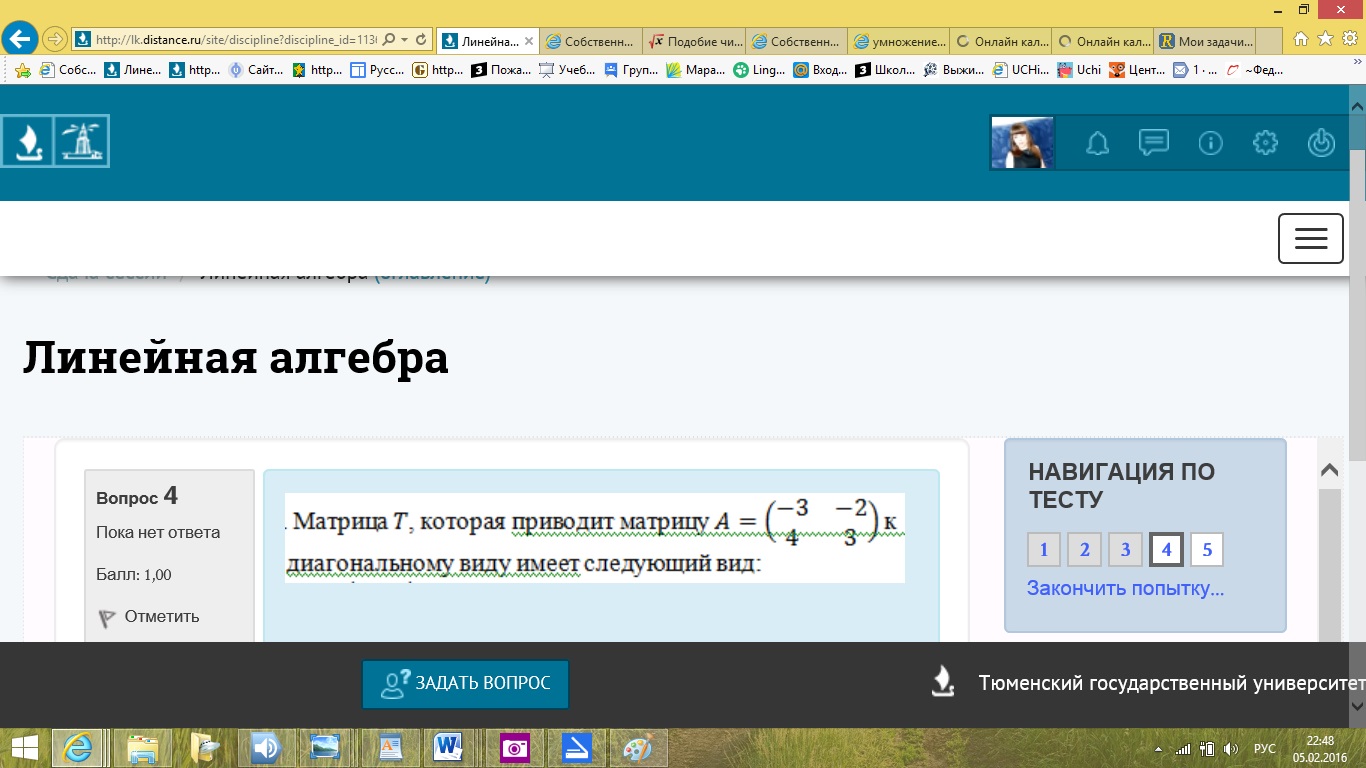The image size is (1366, 768).
Task: Go to question 3 in test navigation
Action: 1125,550
